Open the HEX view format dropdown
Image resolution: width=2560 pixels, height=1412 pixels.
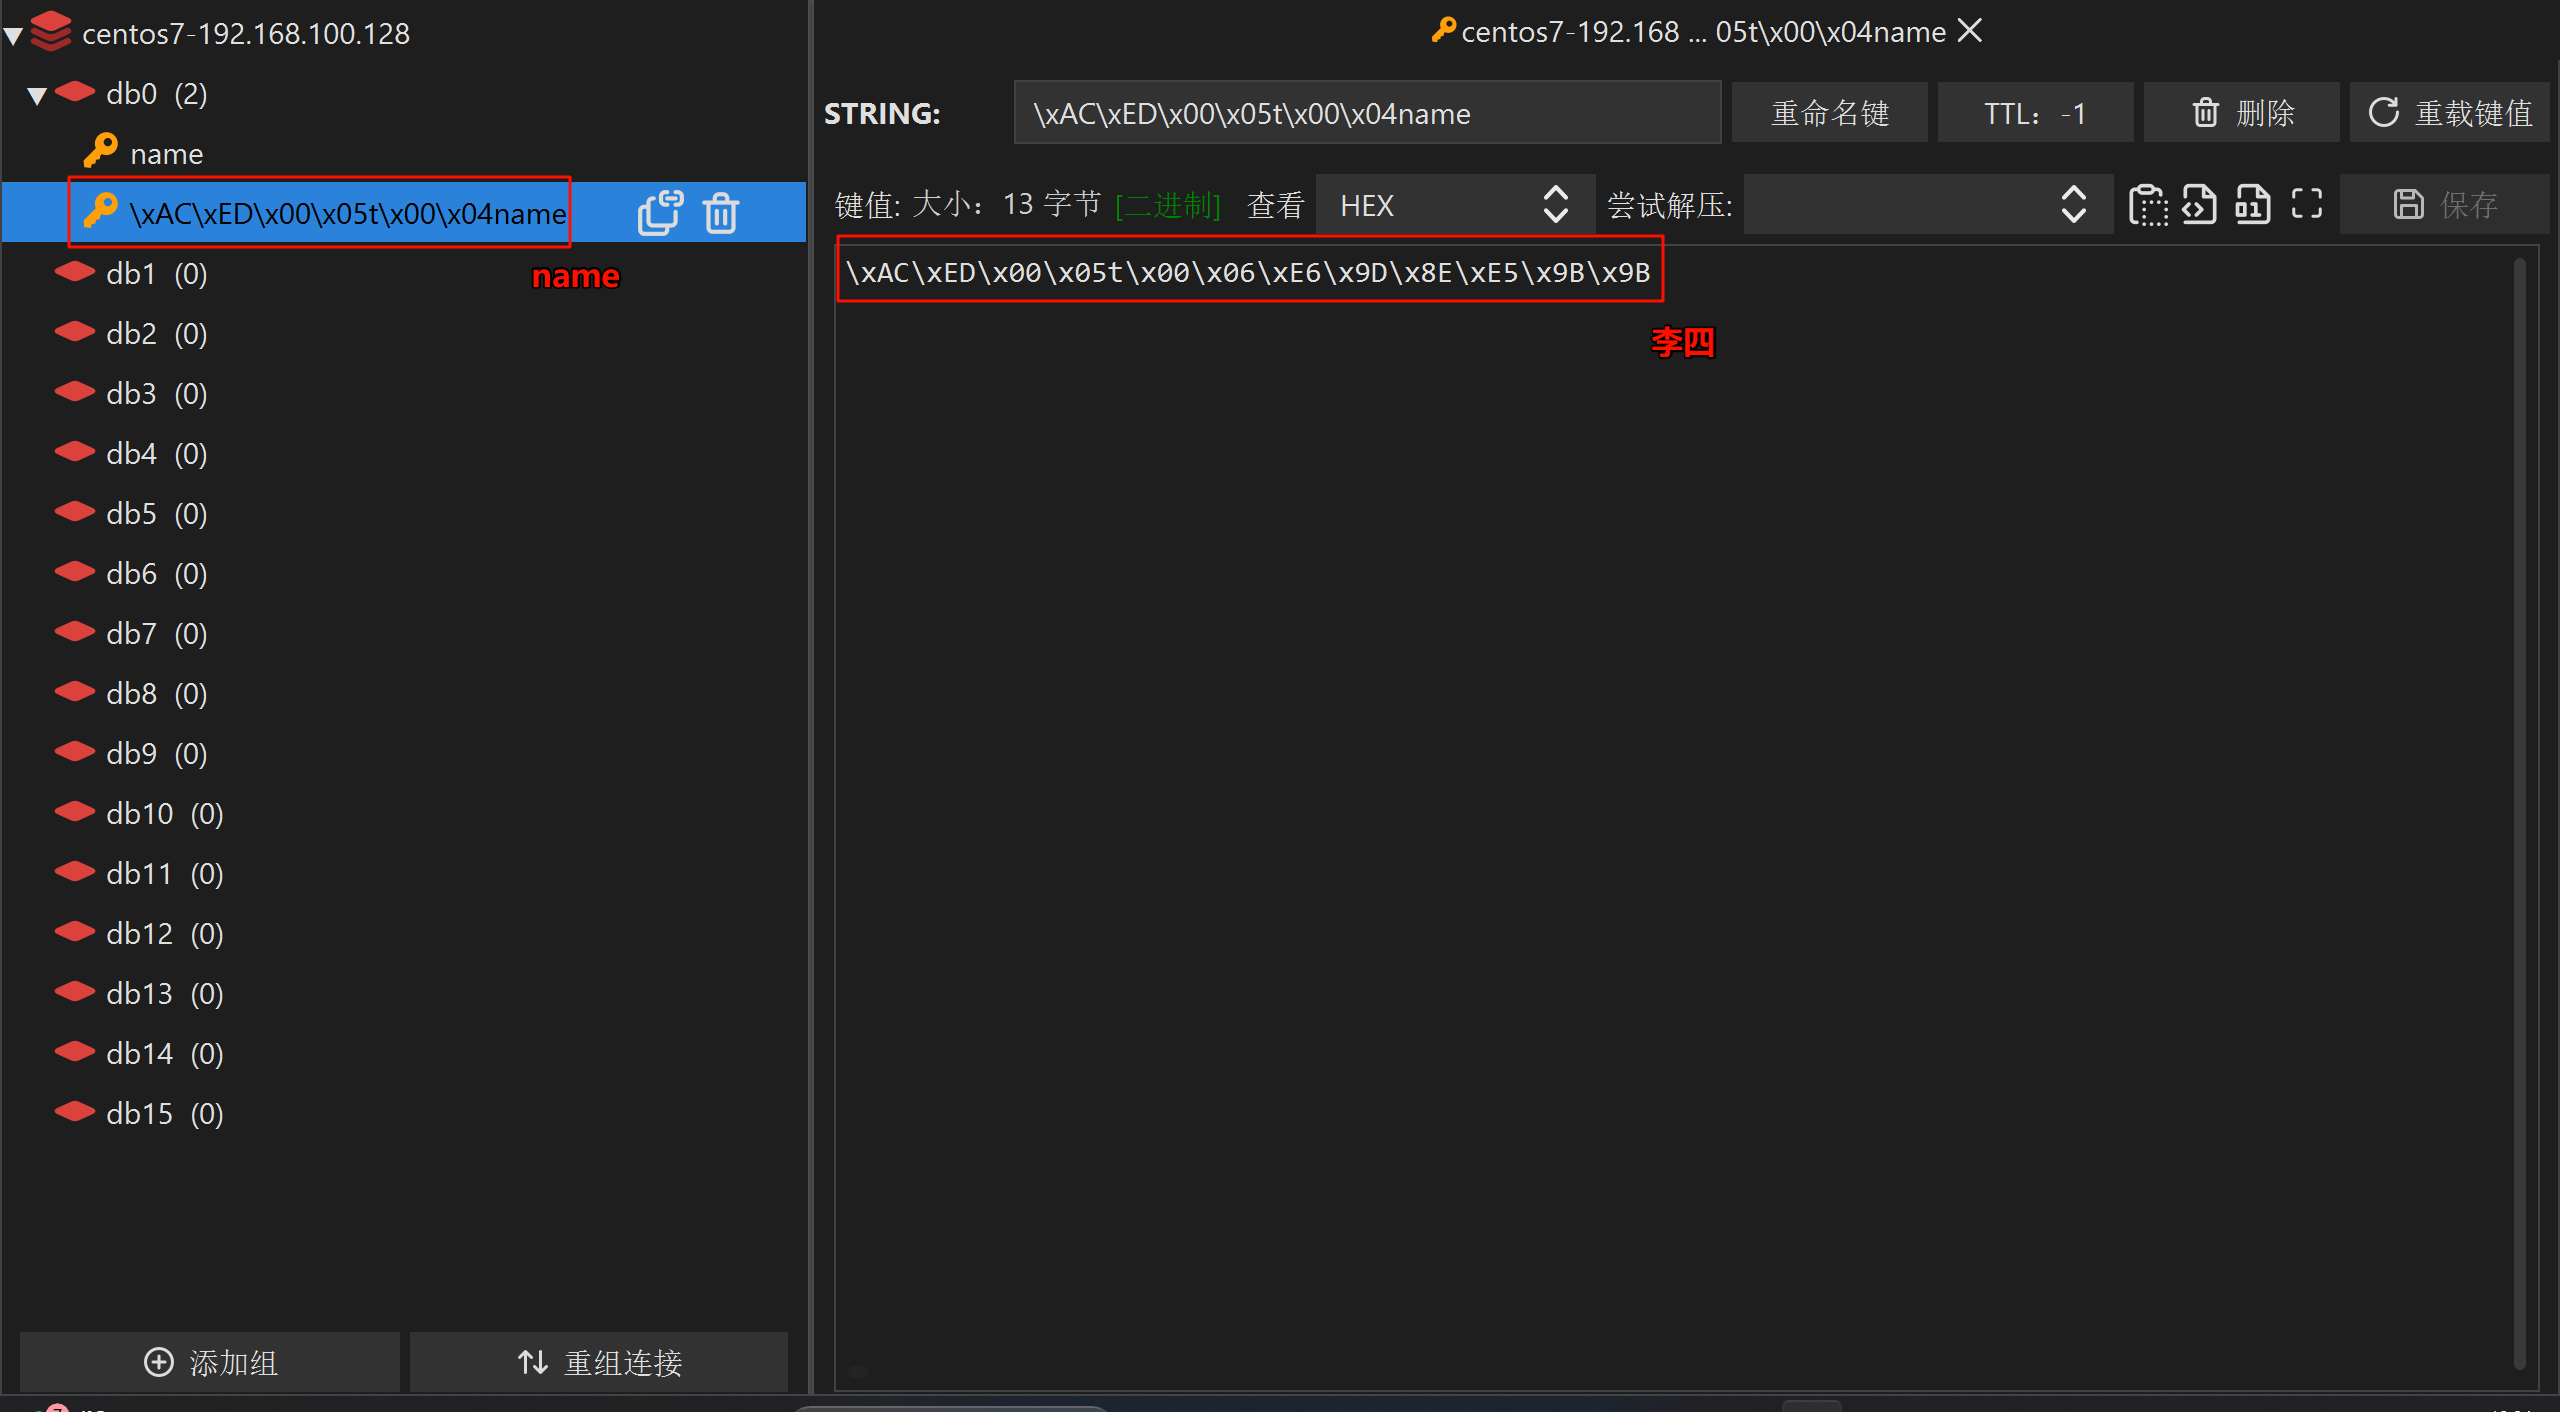pyautogui.click(x=1453, y=205)
